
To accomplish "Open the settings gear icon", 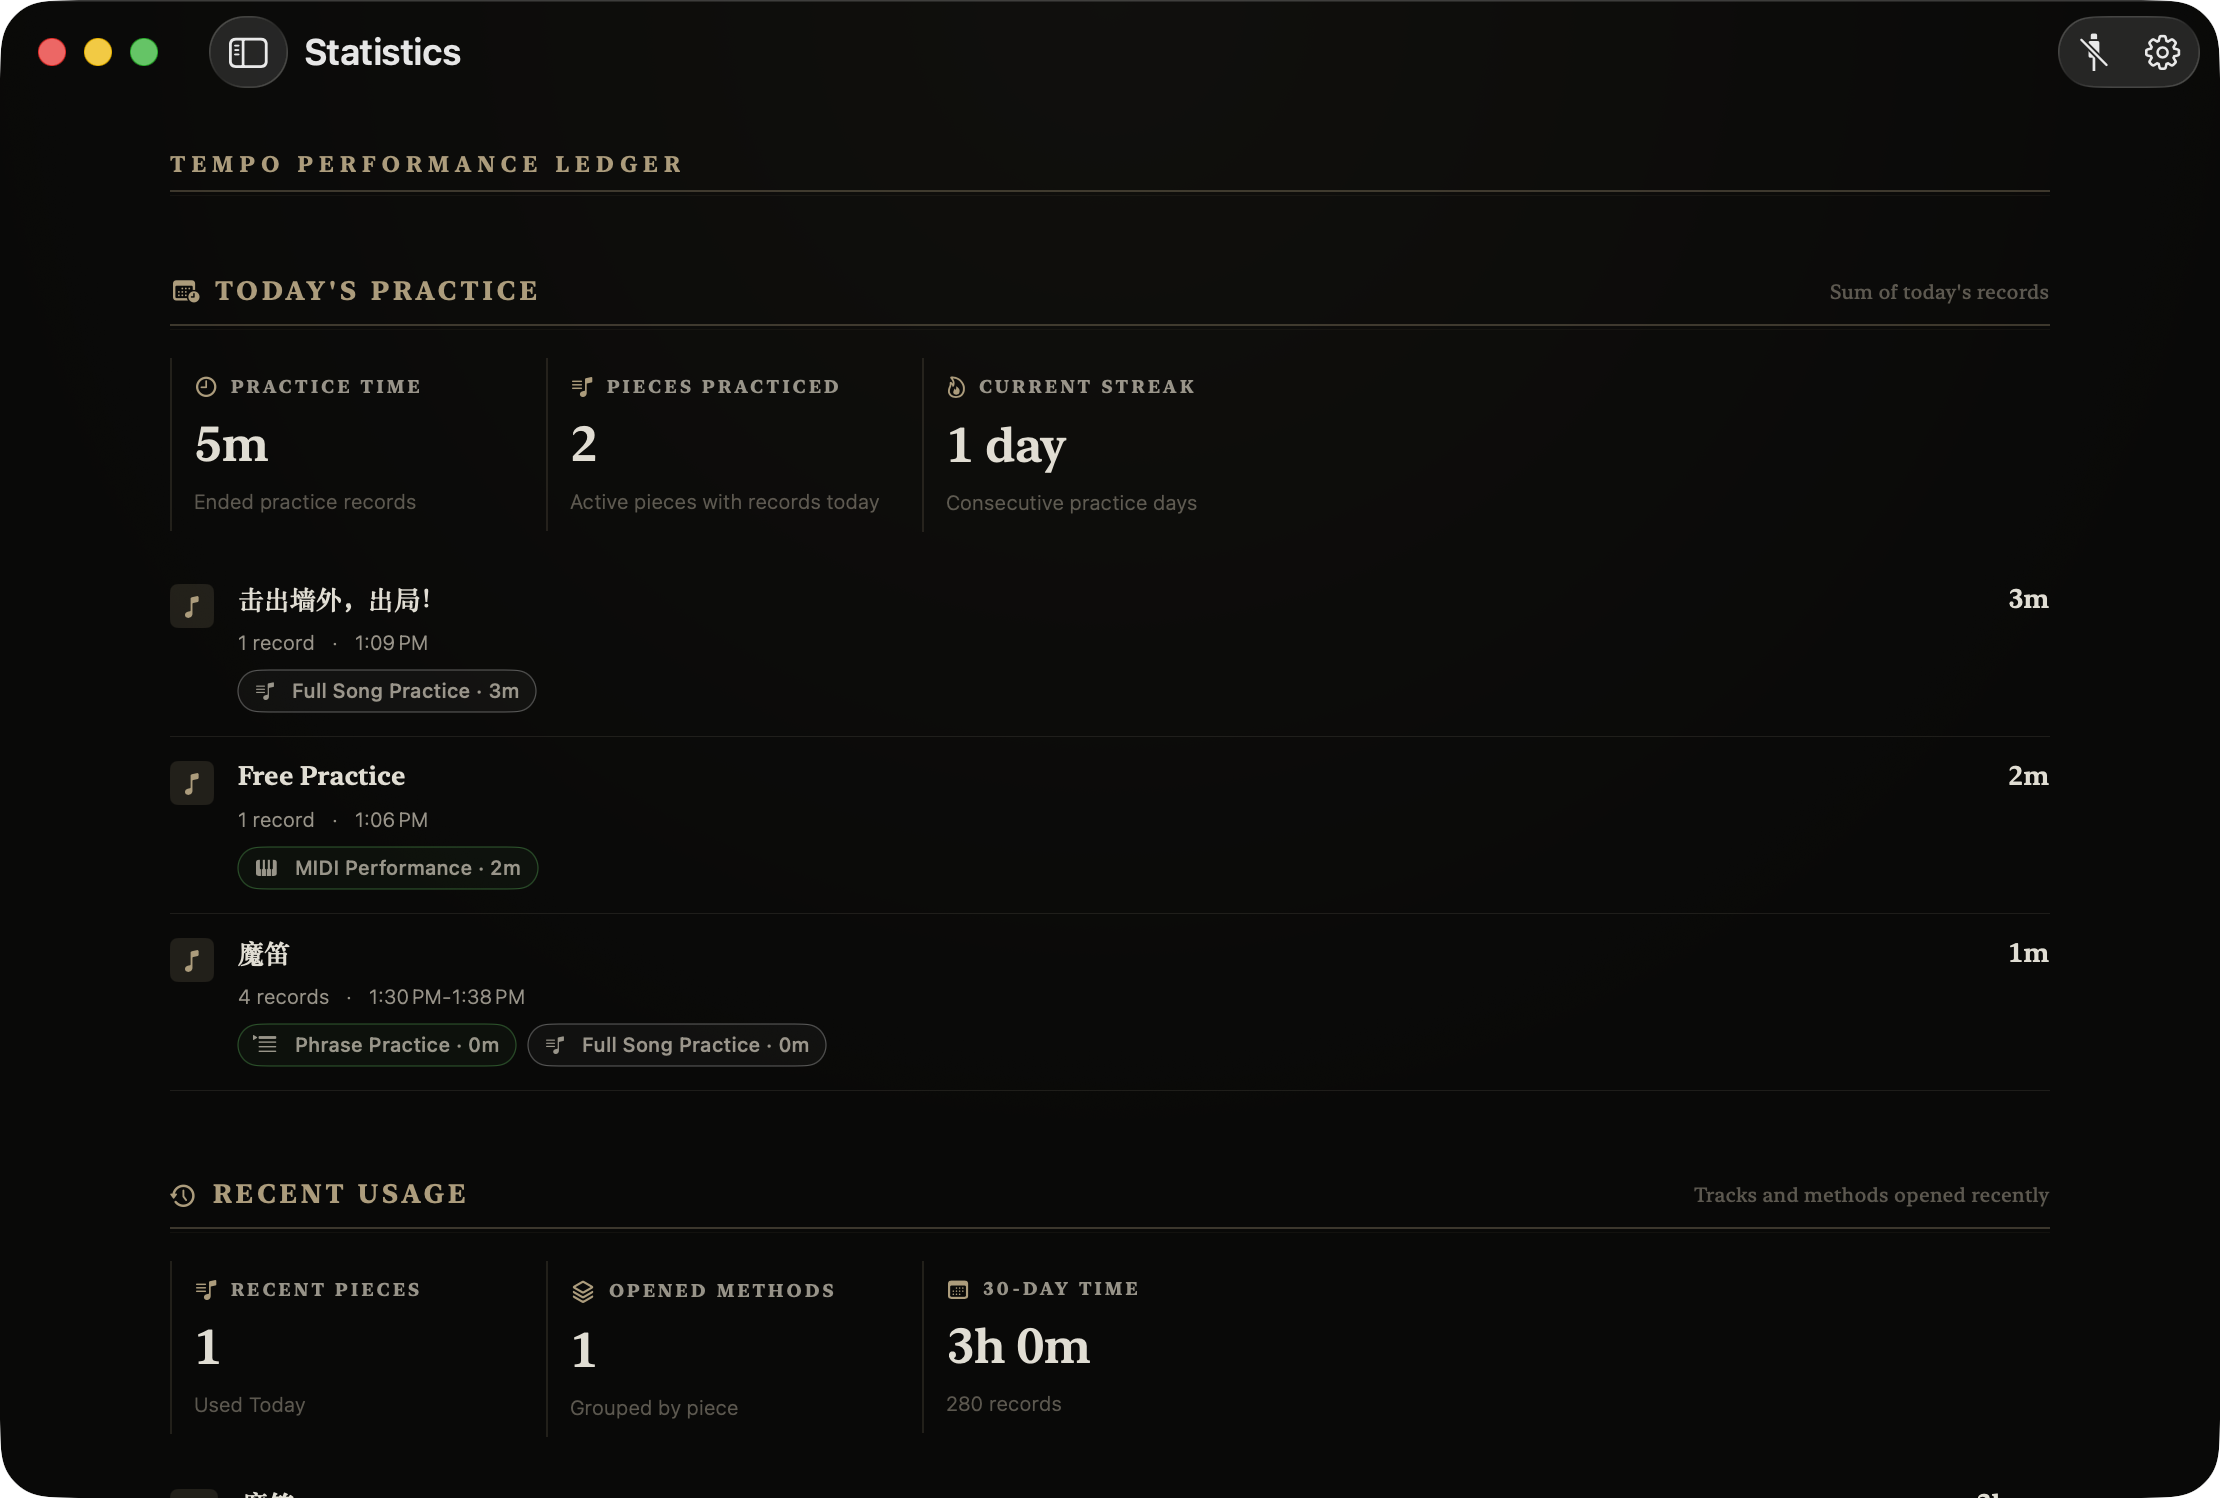I will (x=2162, y=52).
